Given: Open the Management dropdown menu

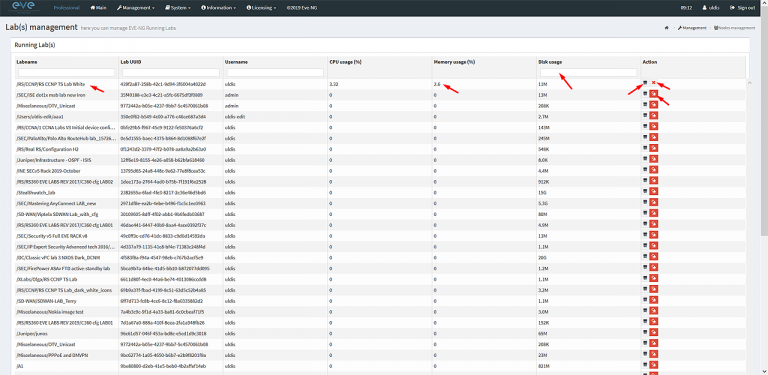Looking at the screenshot, I should point(136,8).
